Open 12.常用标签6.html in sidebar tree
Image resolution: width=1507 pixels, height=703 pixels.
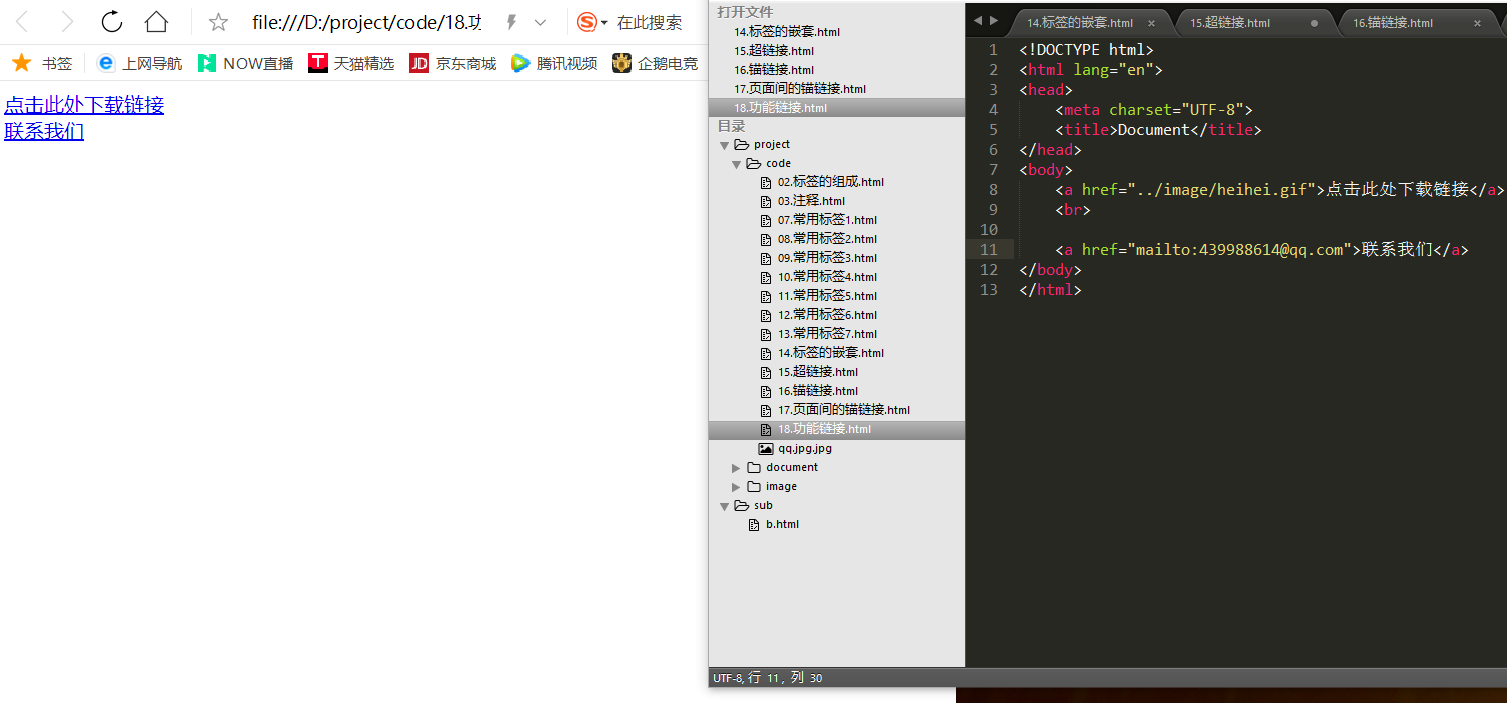pos(827,315)
